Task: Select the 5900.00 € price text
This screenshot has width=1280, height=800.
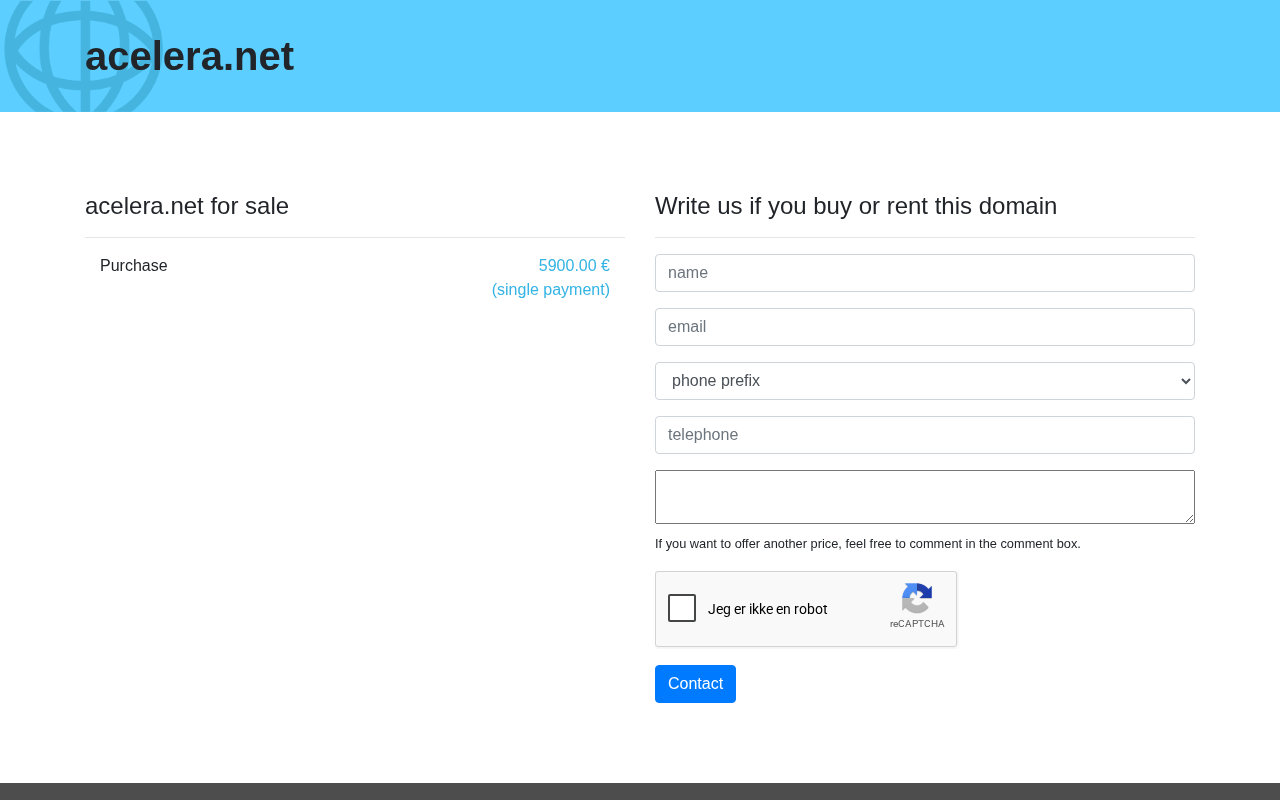Action: [x=574, y=266]
